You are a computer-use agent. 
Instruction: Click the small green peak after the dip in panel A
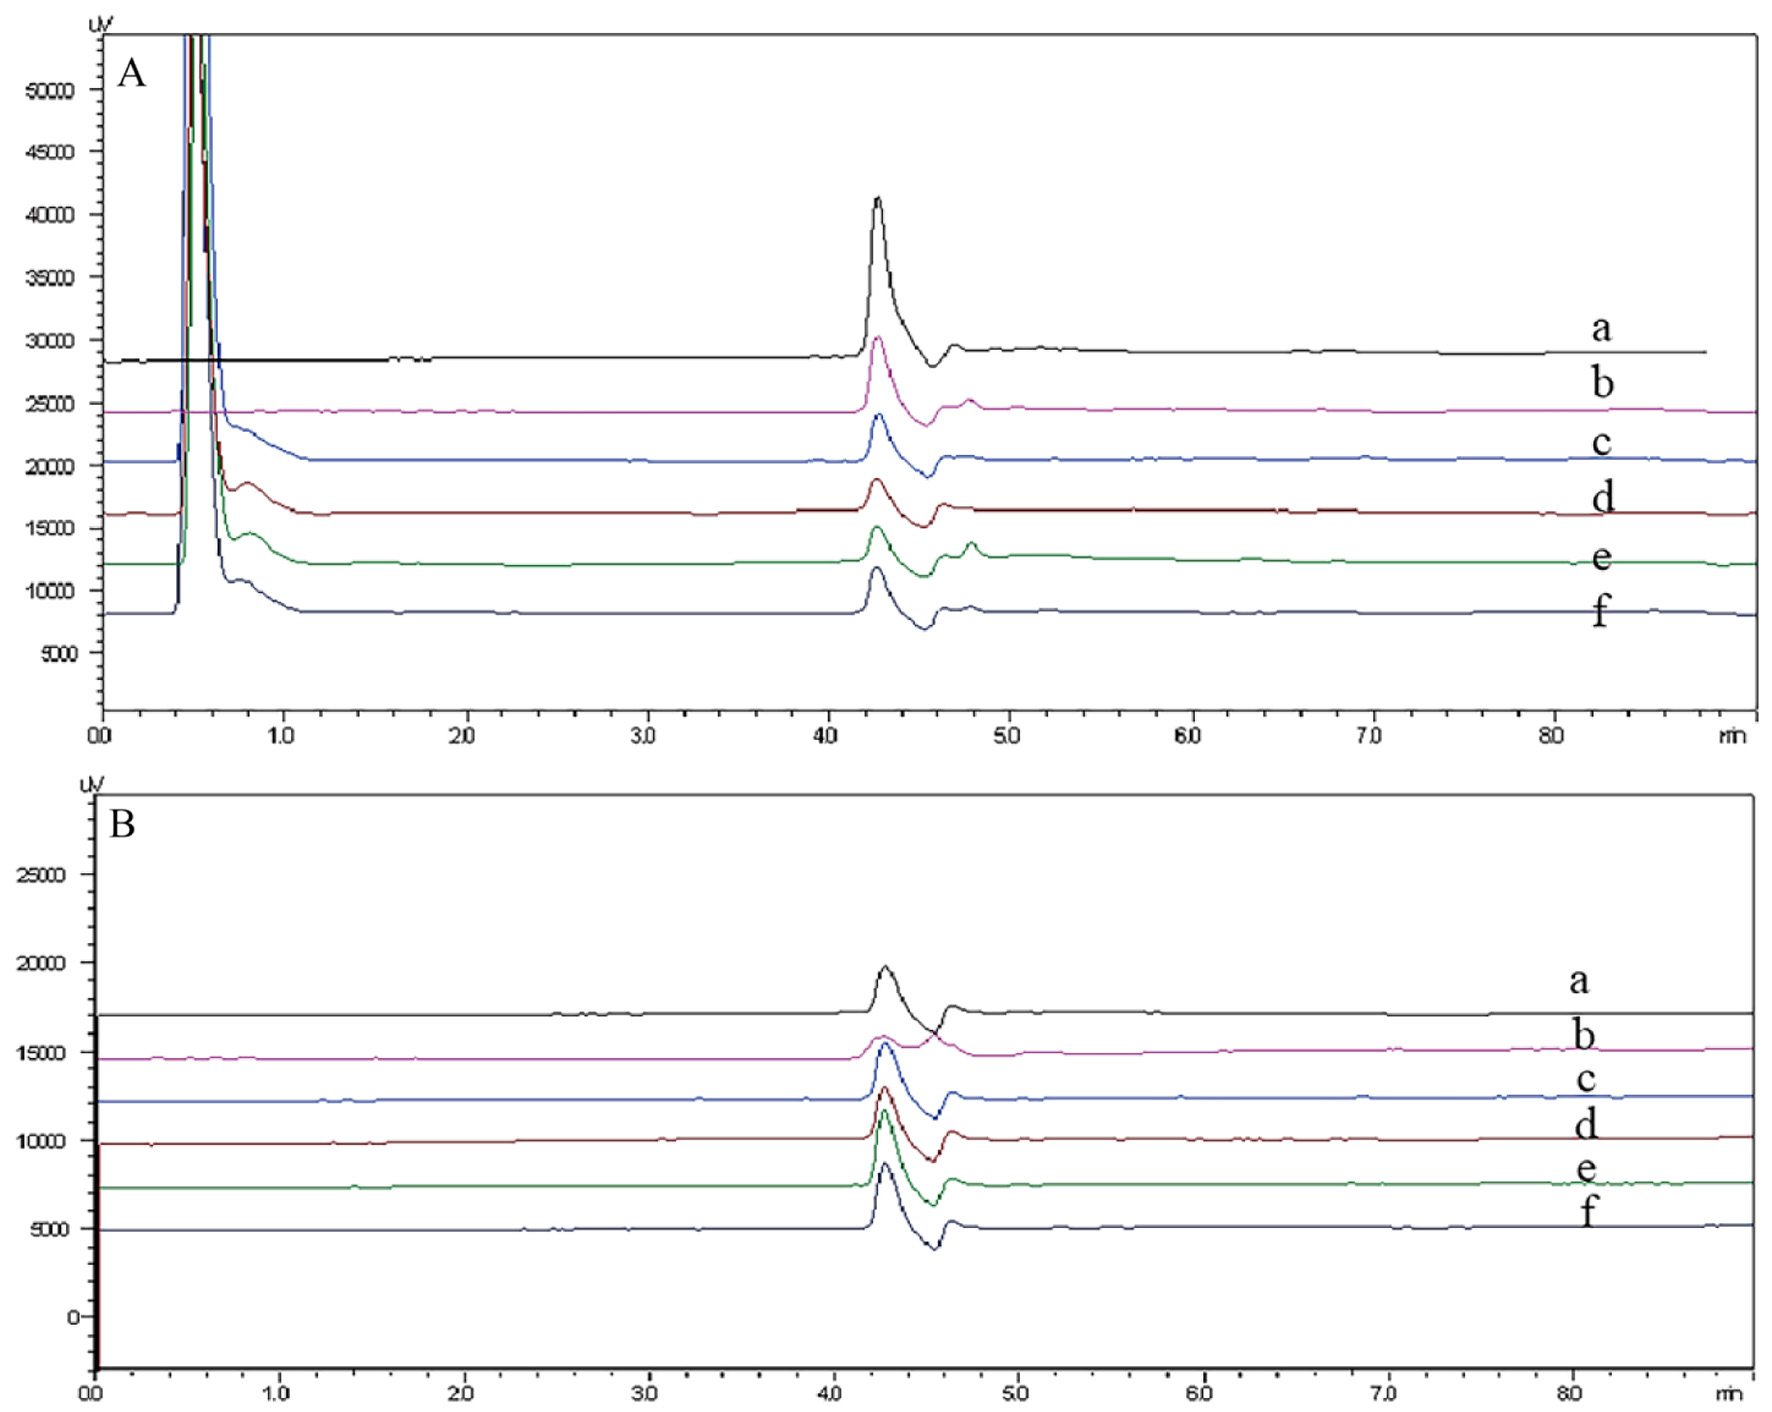coord(971,544)
